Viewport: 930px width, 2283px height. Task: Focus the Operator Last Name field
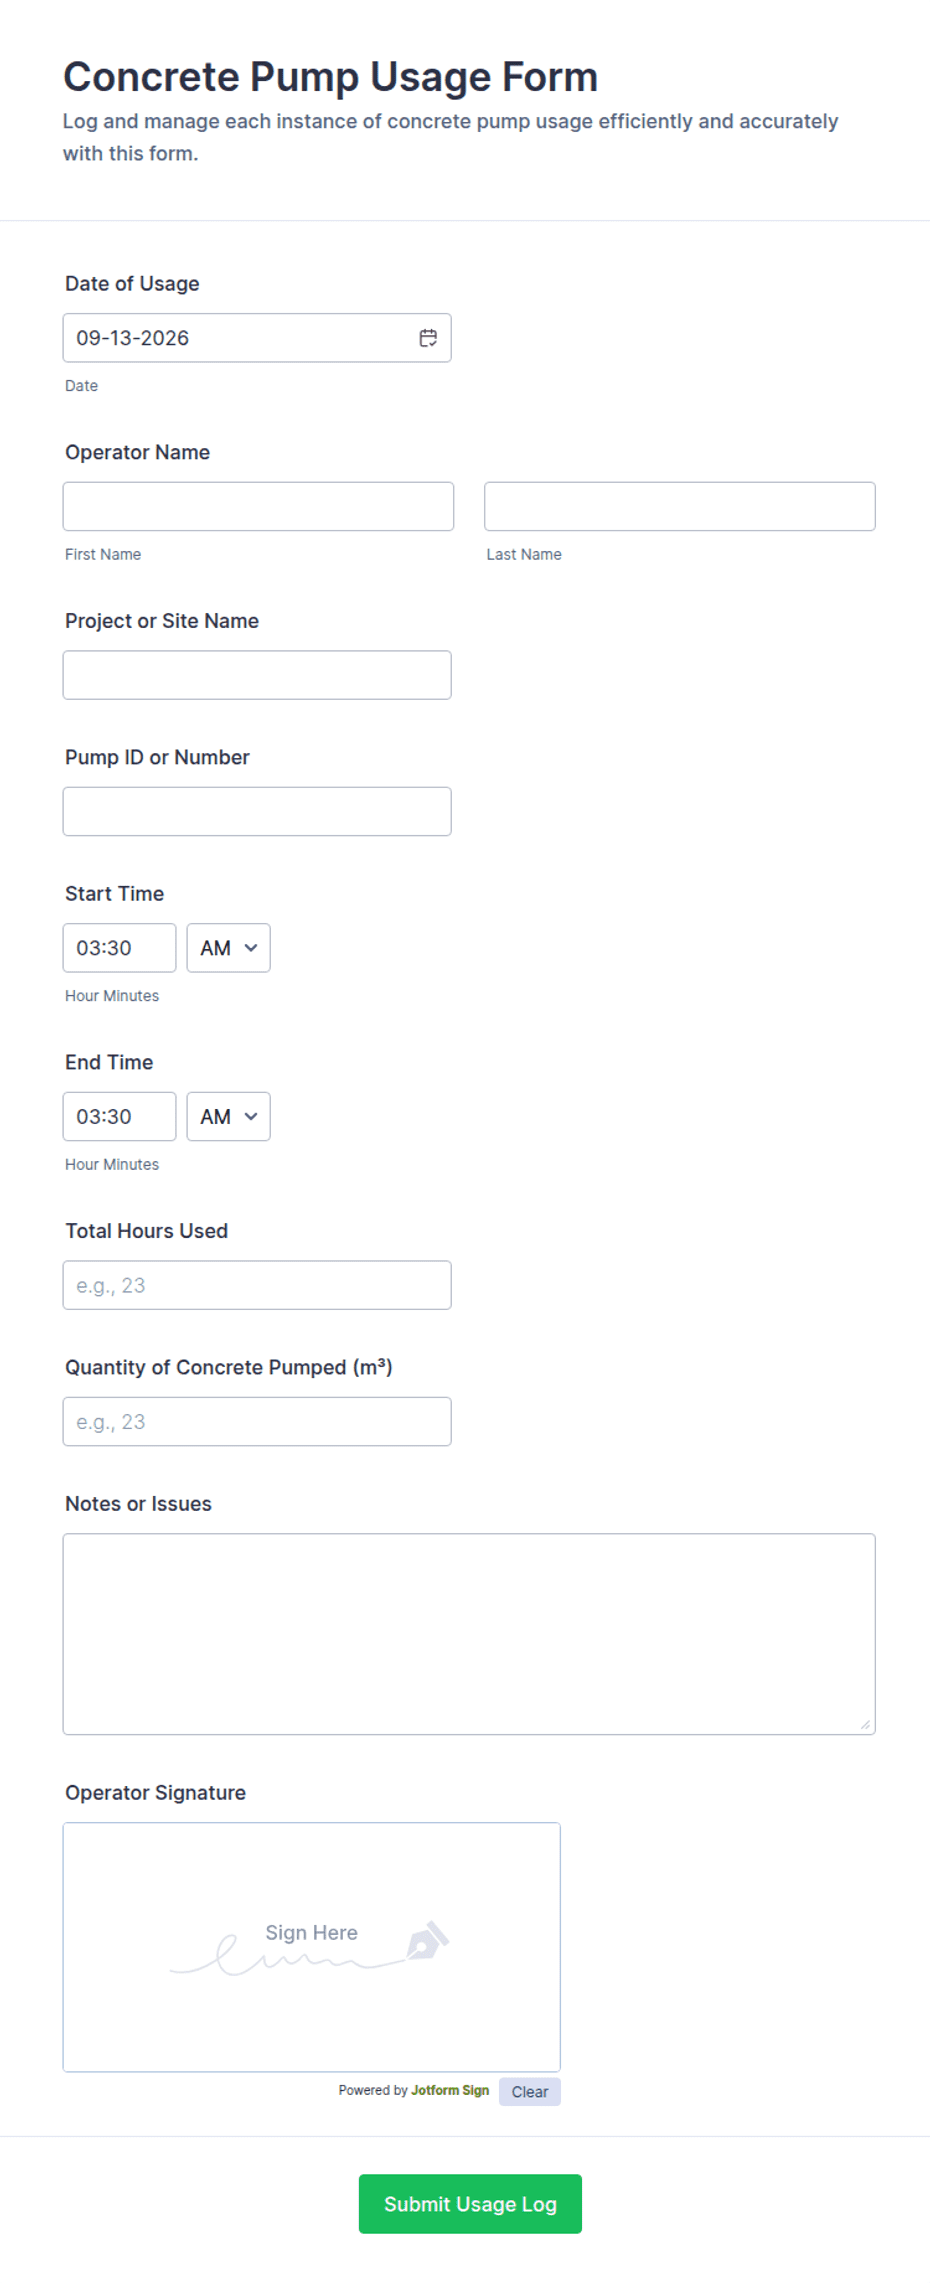pos(680,506)
